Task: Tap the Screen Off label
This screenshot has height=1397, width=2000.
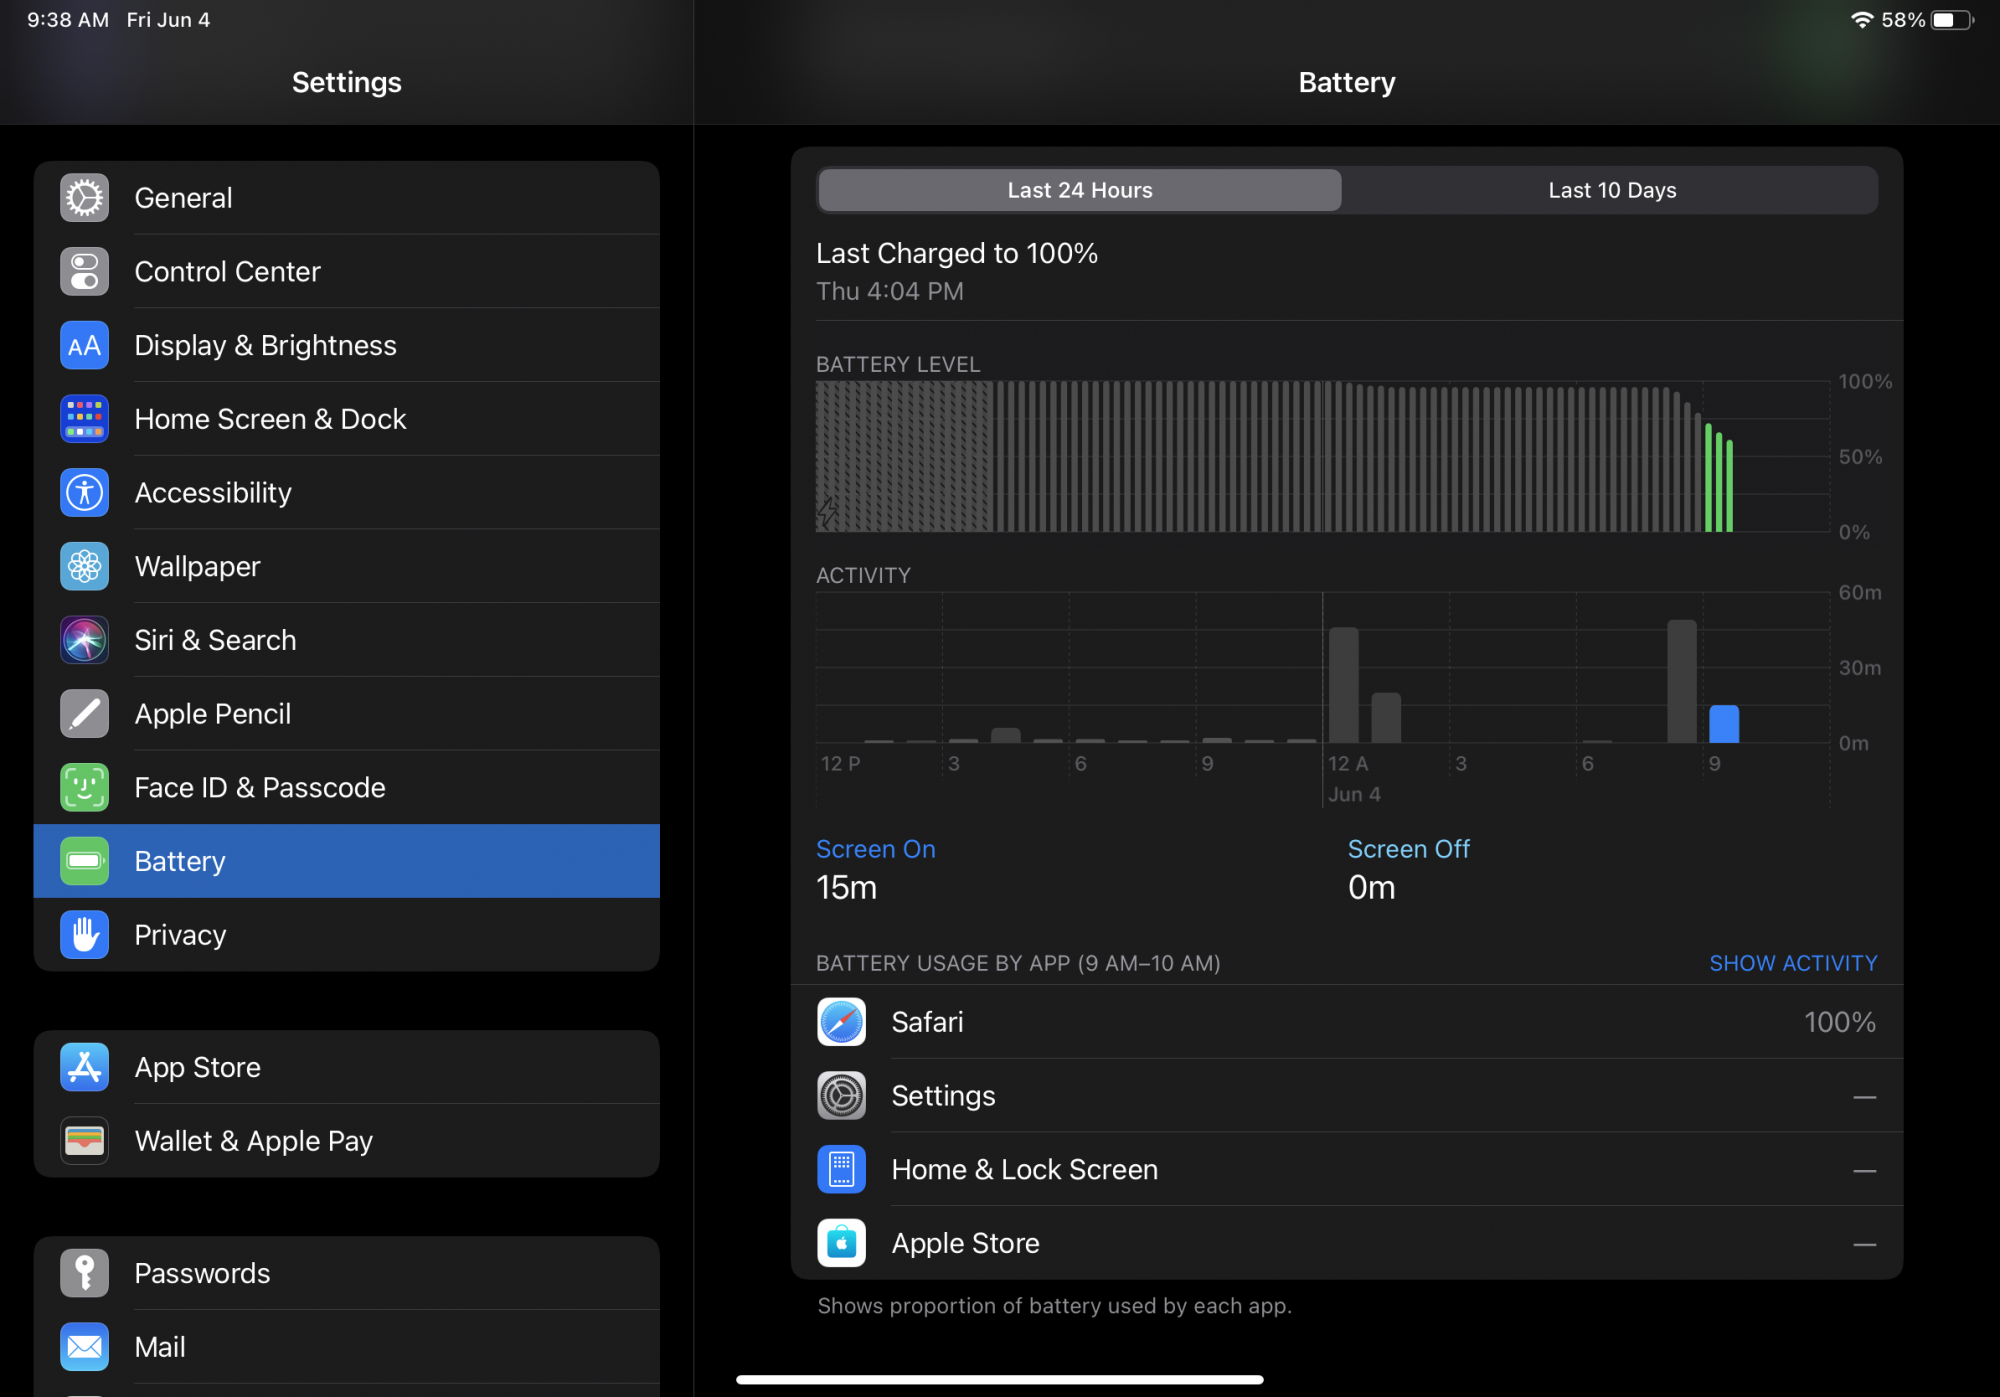Action: (1408, 849)
